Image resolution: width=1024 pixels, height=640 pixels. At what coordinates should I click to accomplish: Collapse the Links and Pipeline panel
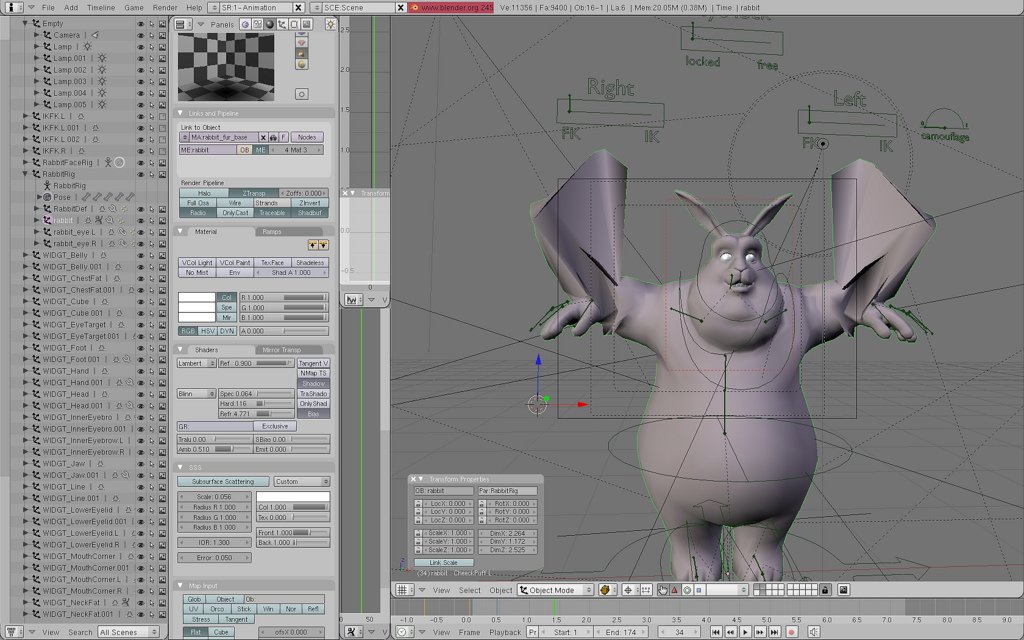pos(180,112)
